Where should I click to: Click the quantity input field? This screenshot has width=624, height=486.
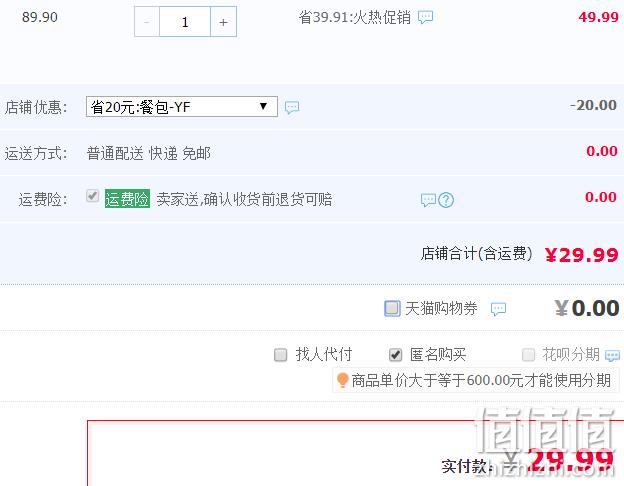(185, 22)
